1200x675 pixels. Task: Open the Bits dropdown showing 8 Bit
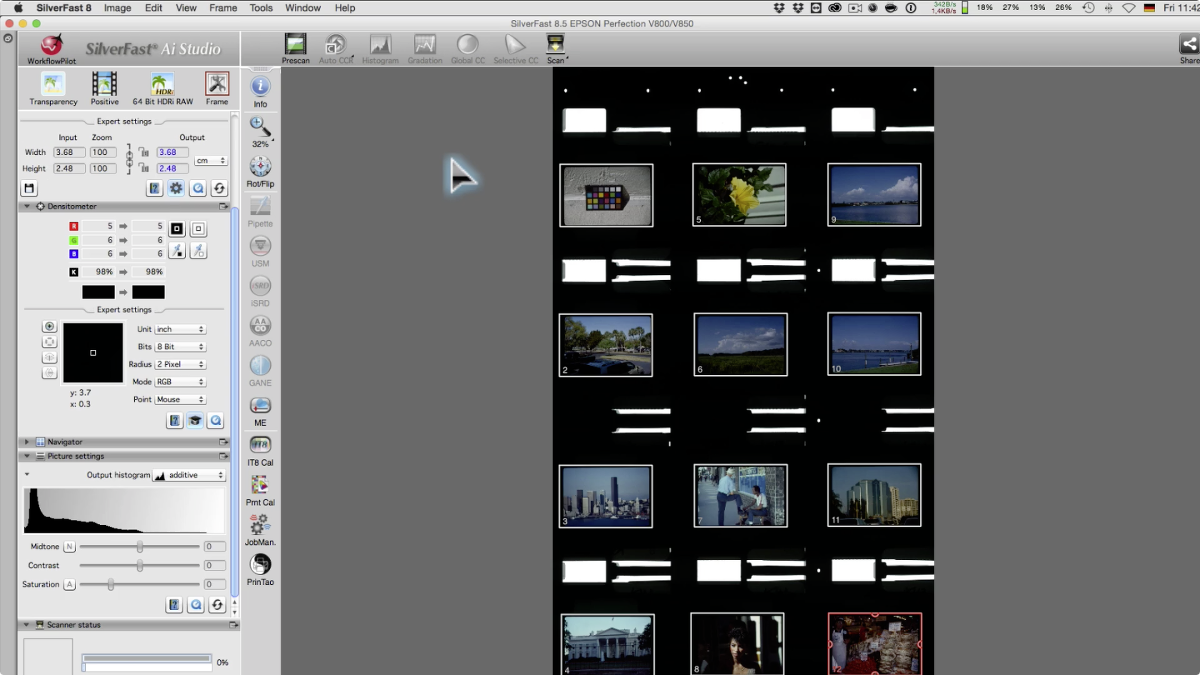[180, 347]
